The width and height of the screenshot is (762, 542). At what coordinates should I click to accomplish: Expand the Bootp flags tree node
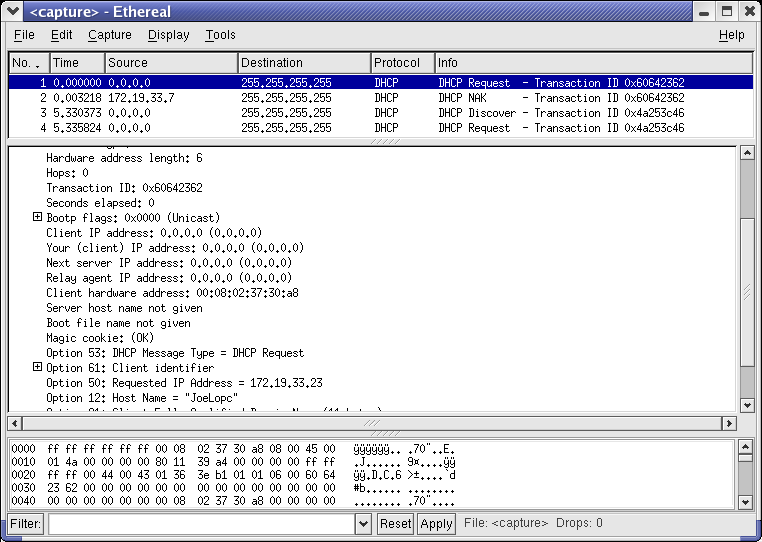click(38, 218)
